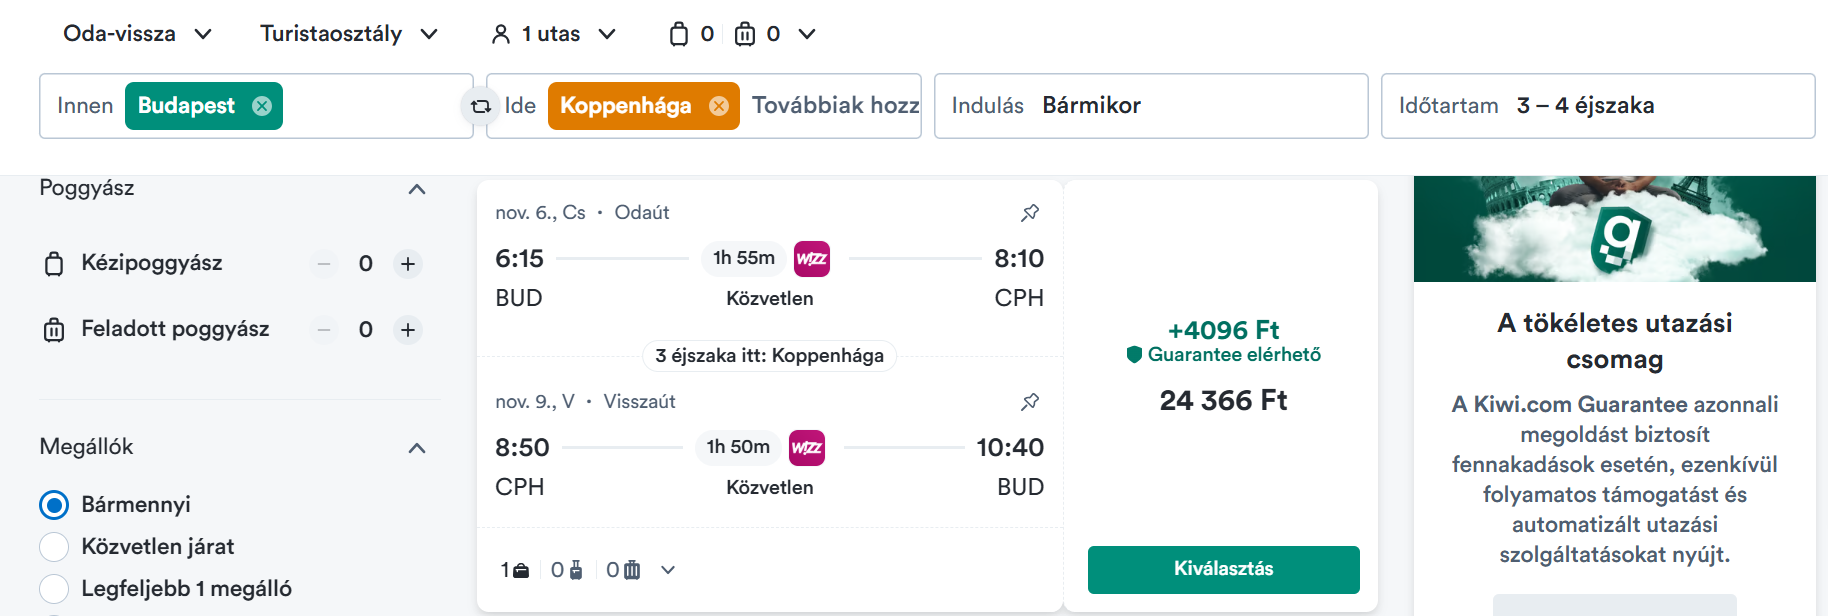
Task: Open the Indulás Bármikor date field
Action: 1151,106
